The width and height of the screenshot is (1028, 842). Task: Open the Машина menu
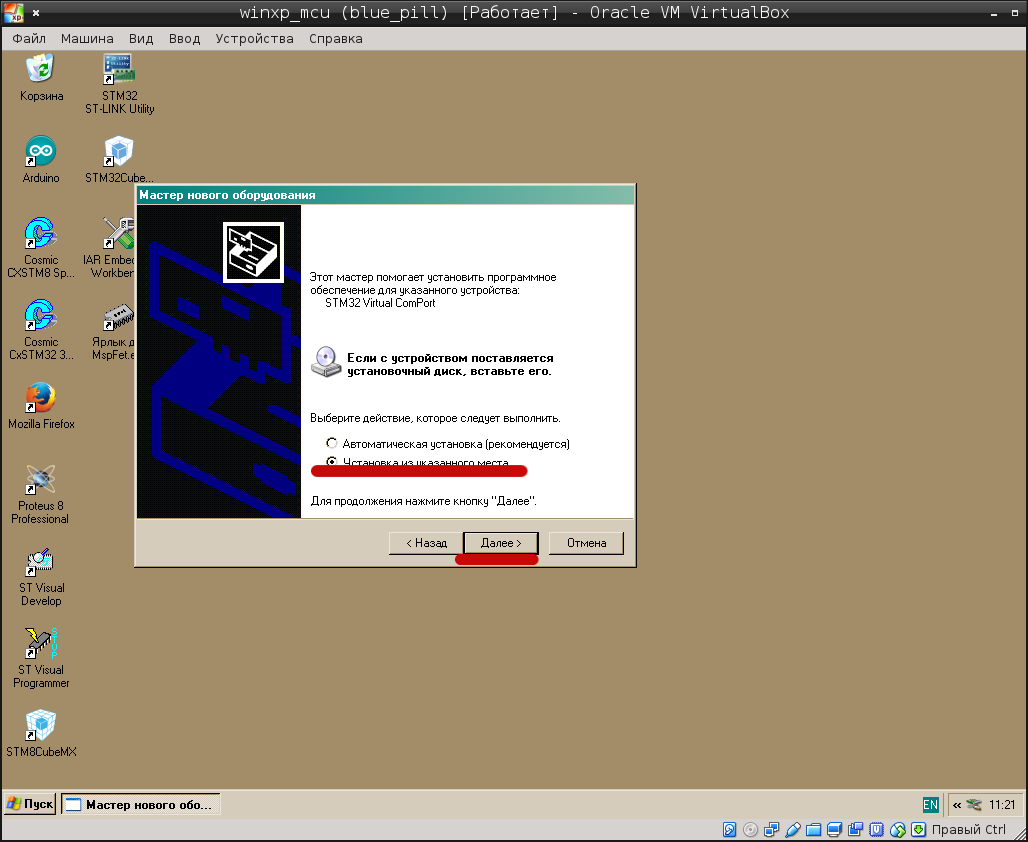click(87, 39)
